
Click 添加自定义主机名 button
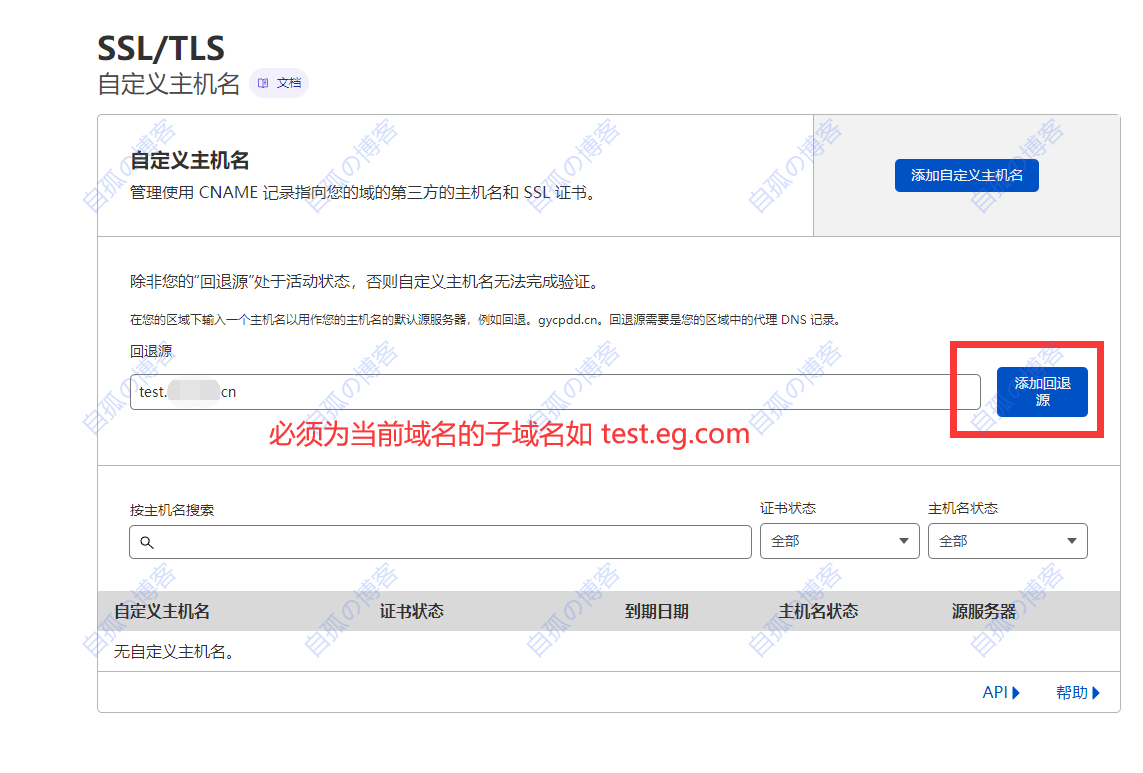[x=967, y=175]
